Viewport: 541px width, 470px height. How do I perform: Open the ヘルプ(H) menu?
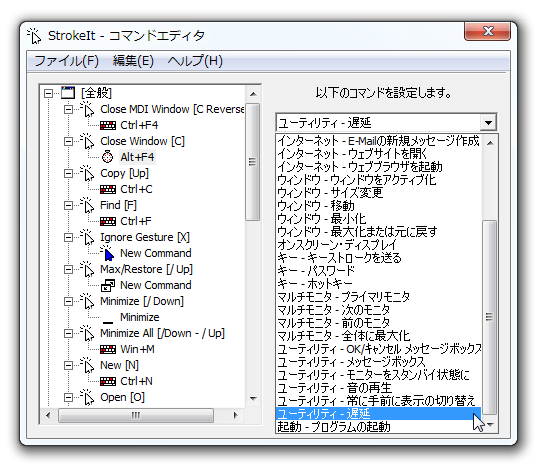[195, 61]
